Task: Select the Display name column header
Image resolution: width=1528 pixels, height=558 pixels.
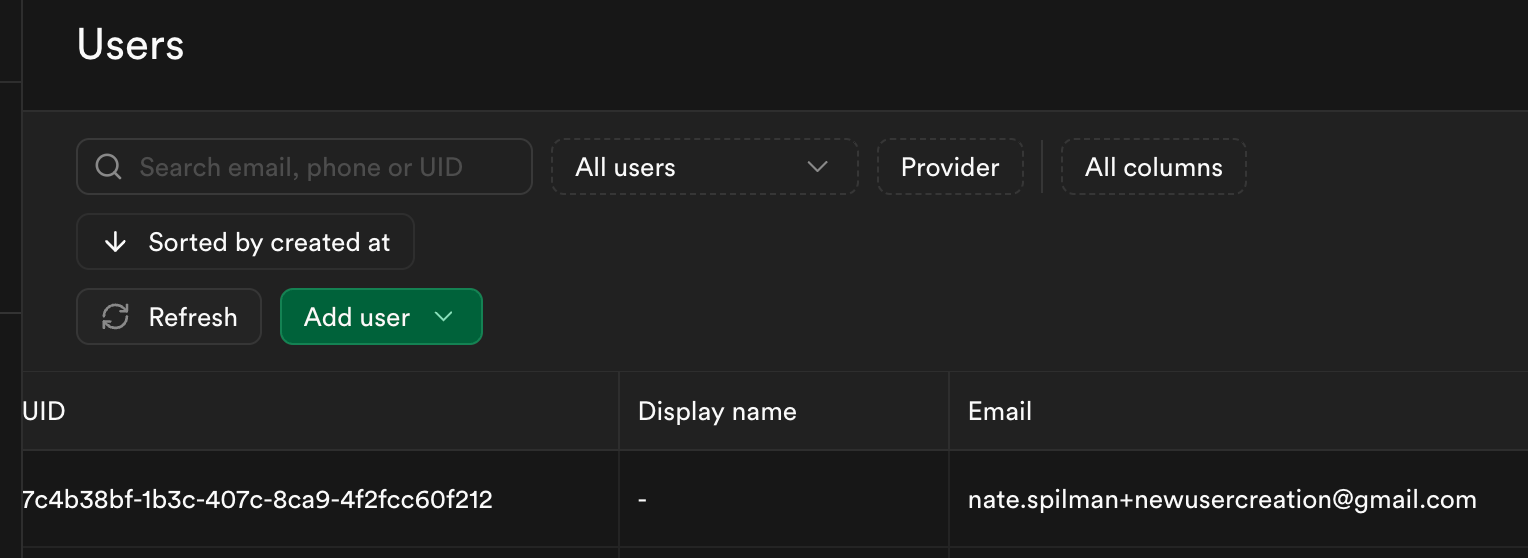Action: [784, 411]
